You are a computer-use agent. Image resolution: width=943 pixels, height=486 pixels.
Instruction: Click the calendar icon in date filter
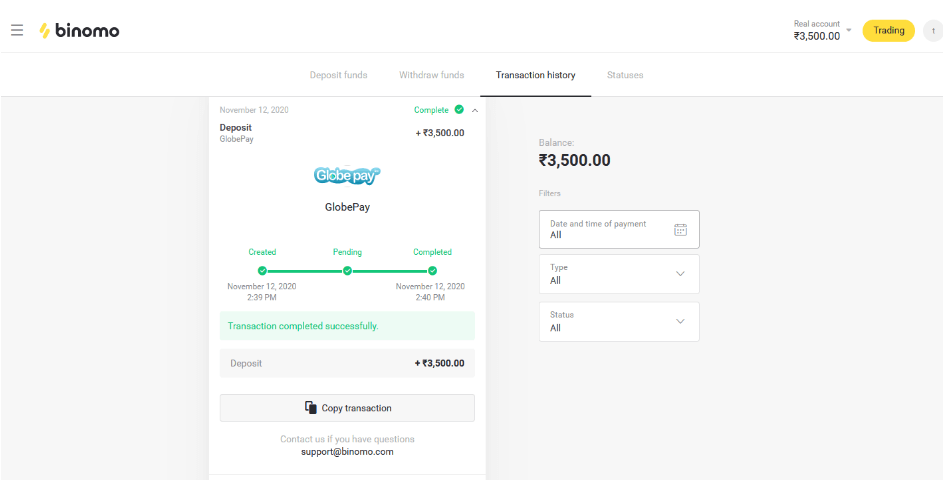point(680,229)
